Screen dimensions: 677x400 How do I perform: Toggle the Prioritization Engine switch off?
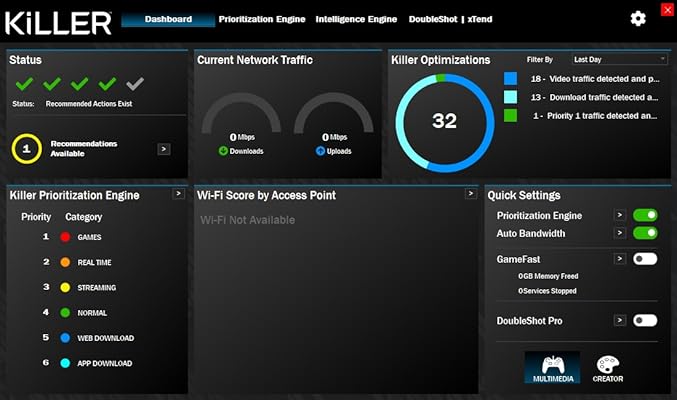click(x=645, y=215)
